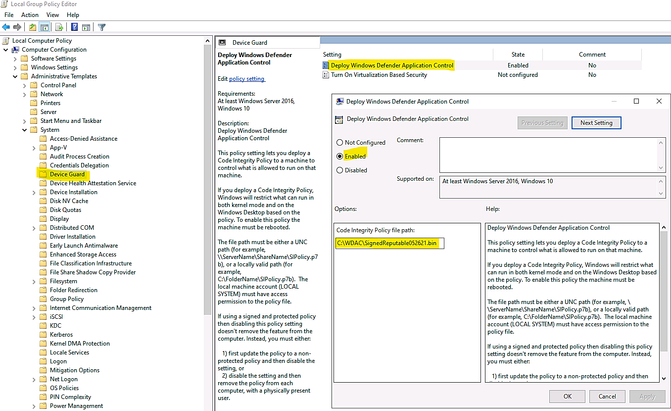The image size is (671, 411).
Task: Click the Previous Setting button
Action: pyautogui.click(x=542, y=123)
